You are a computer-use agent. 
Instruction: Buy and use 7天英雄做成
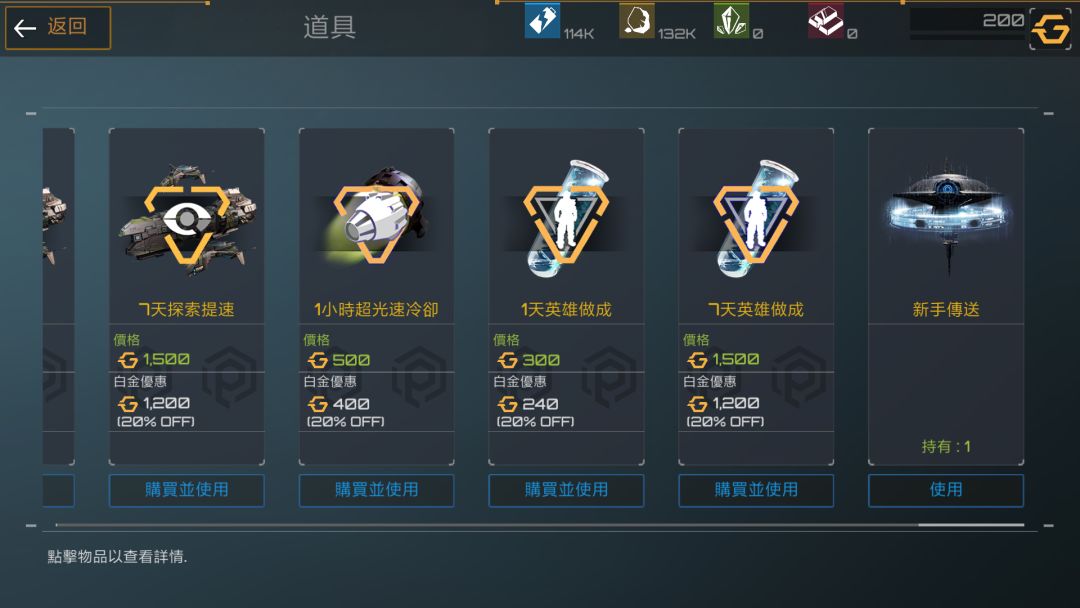tap(756, 490)
